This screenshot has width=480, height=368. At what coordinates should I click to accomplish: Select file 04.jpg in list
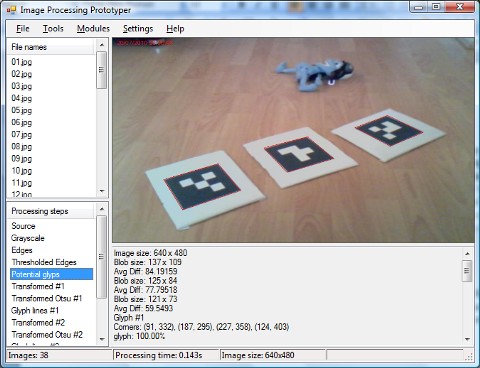(22, 98)
